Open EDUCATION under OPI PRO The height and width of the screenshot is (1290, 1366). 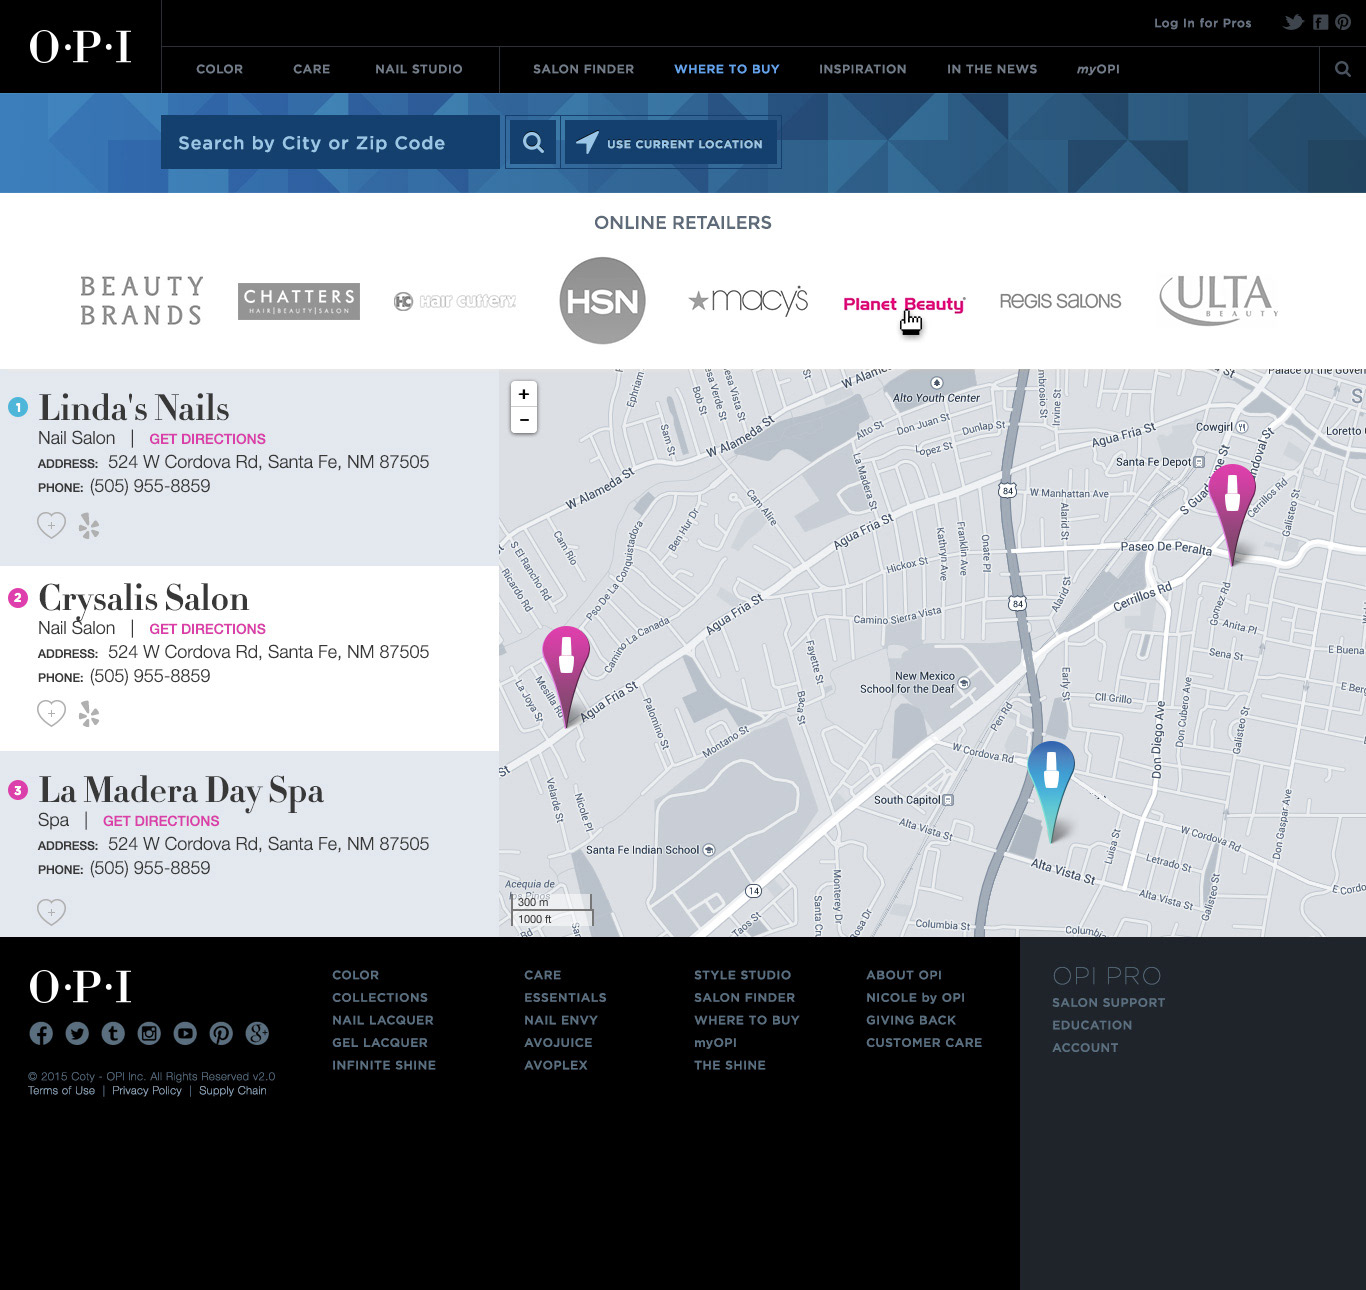click(1092, 1025)
